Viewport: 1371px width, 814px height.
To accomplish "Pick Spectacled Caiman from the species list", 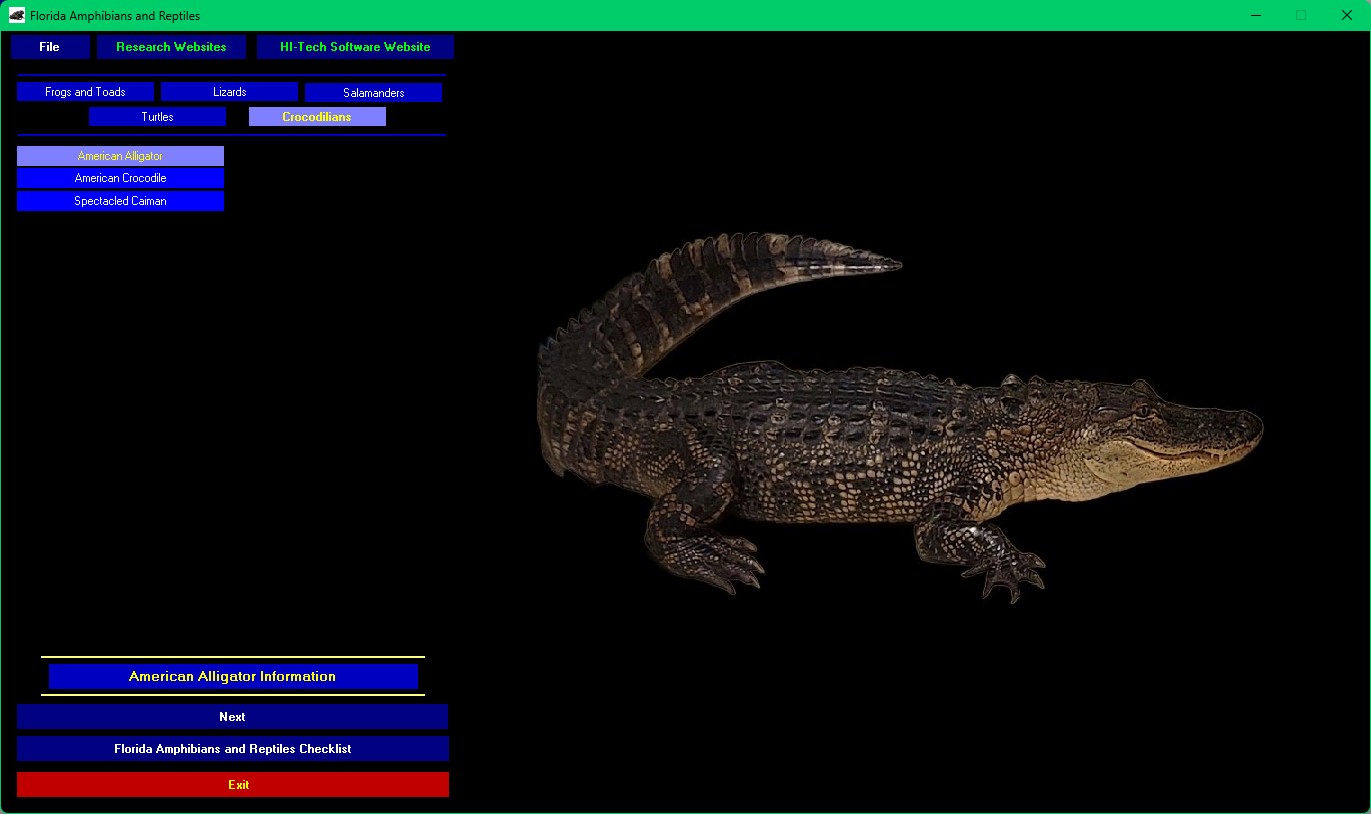I will point(120,201).
